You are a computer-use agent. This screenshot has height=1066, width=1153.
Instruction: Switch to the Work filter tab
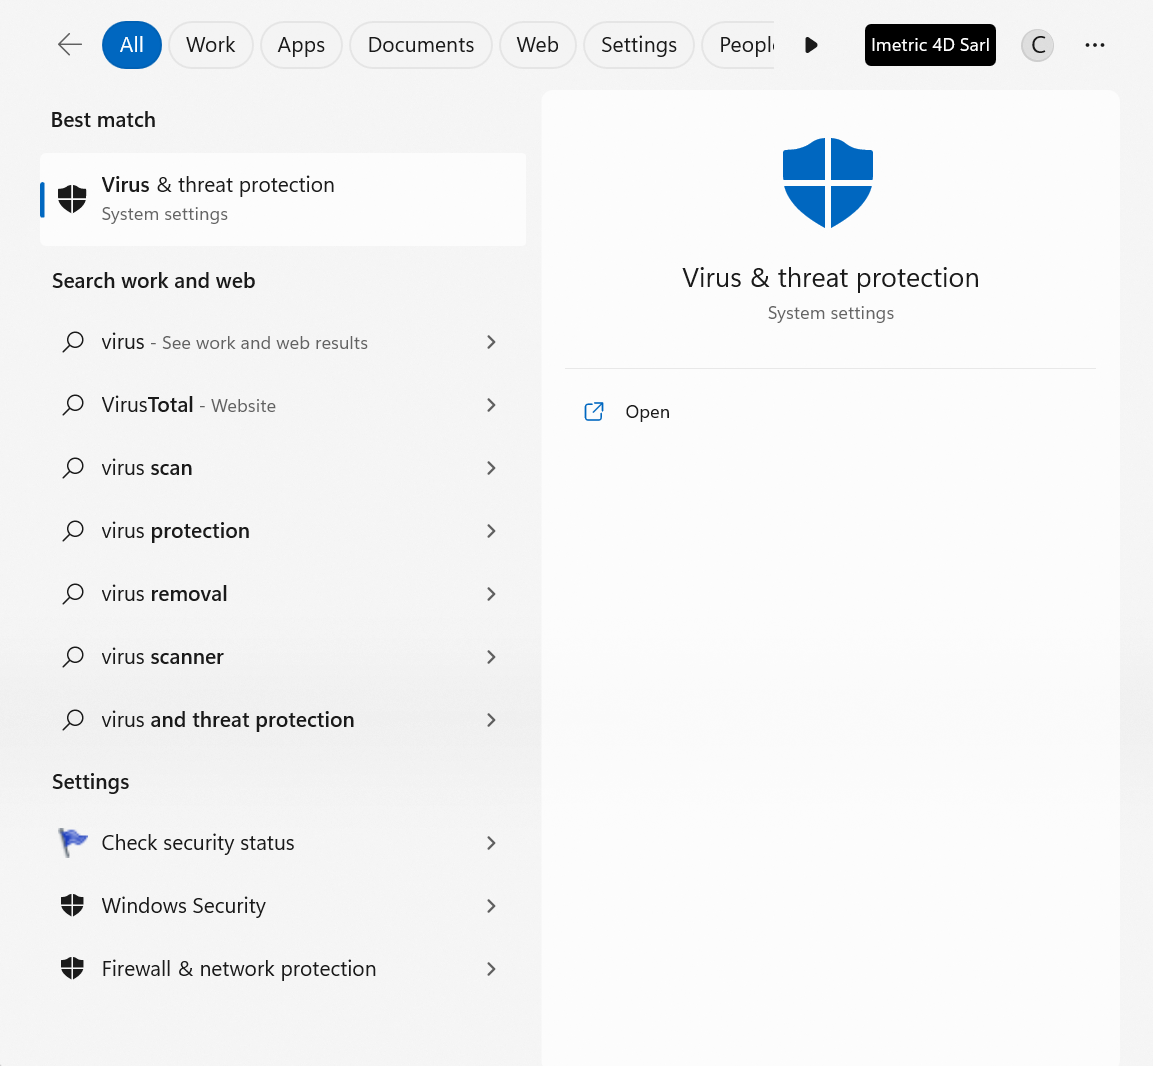210,45
